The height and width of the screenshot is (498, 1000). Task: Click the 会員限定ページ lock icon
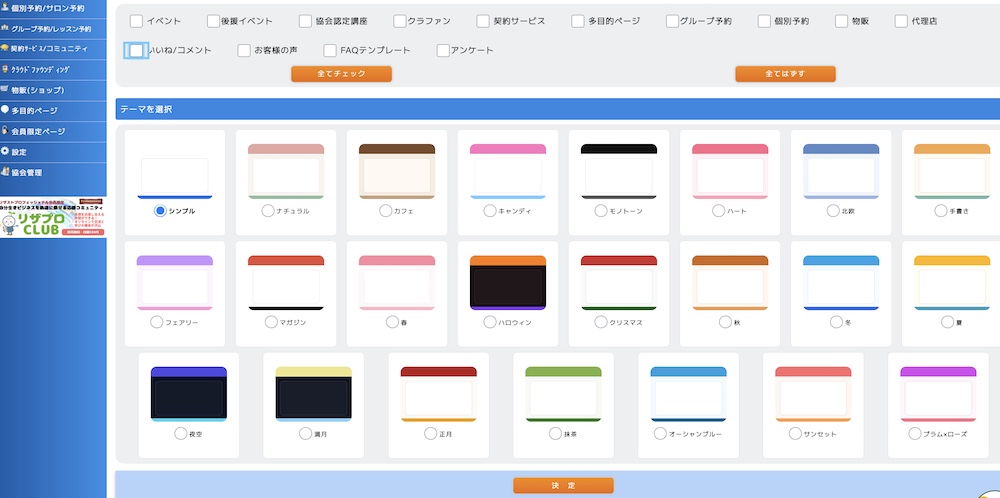pyautogui.click(x=5, y=131)
